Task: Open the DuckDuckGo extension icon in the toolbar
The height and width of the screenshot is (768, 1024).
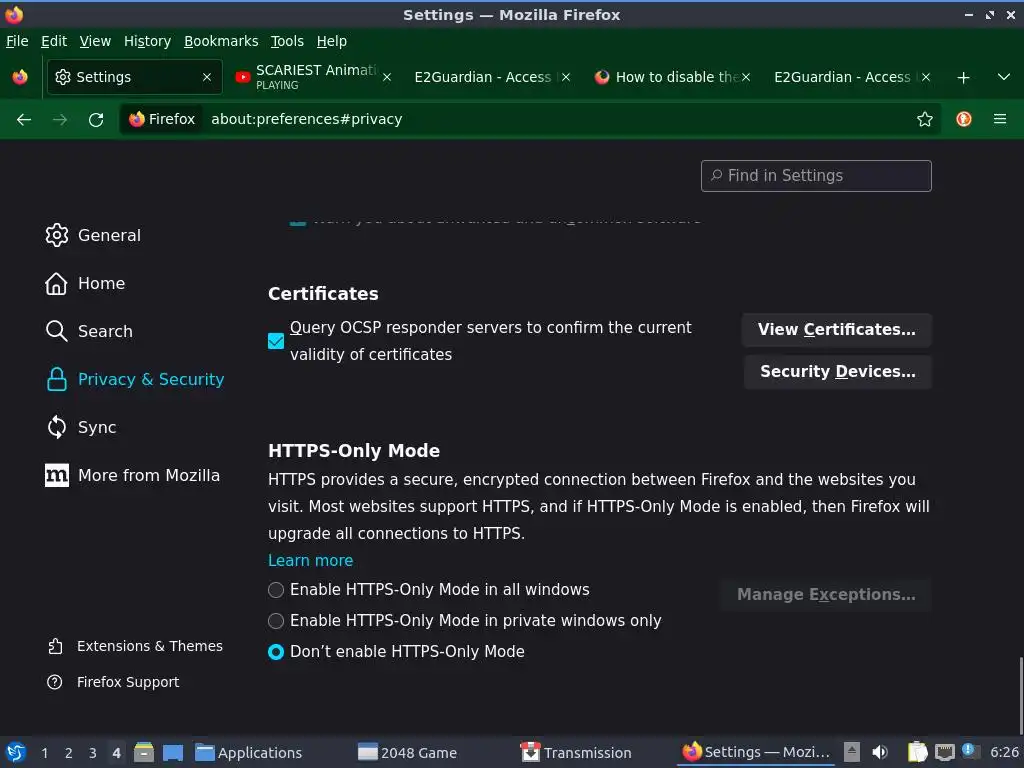Action: point(964,119)
